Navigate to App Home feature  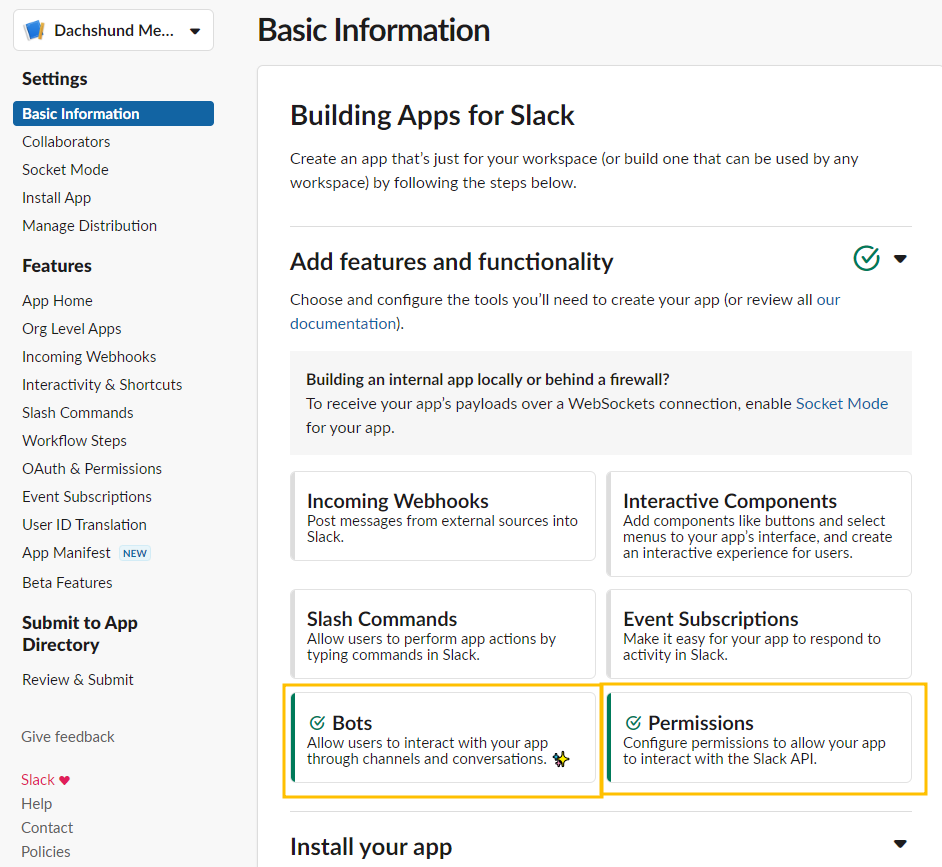point(58,300)
